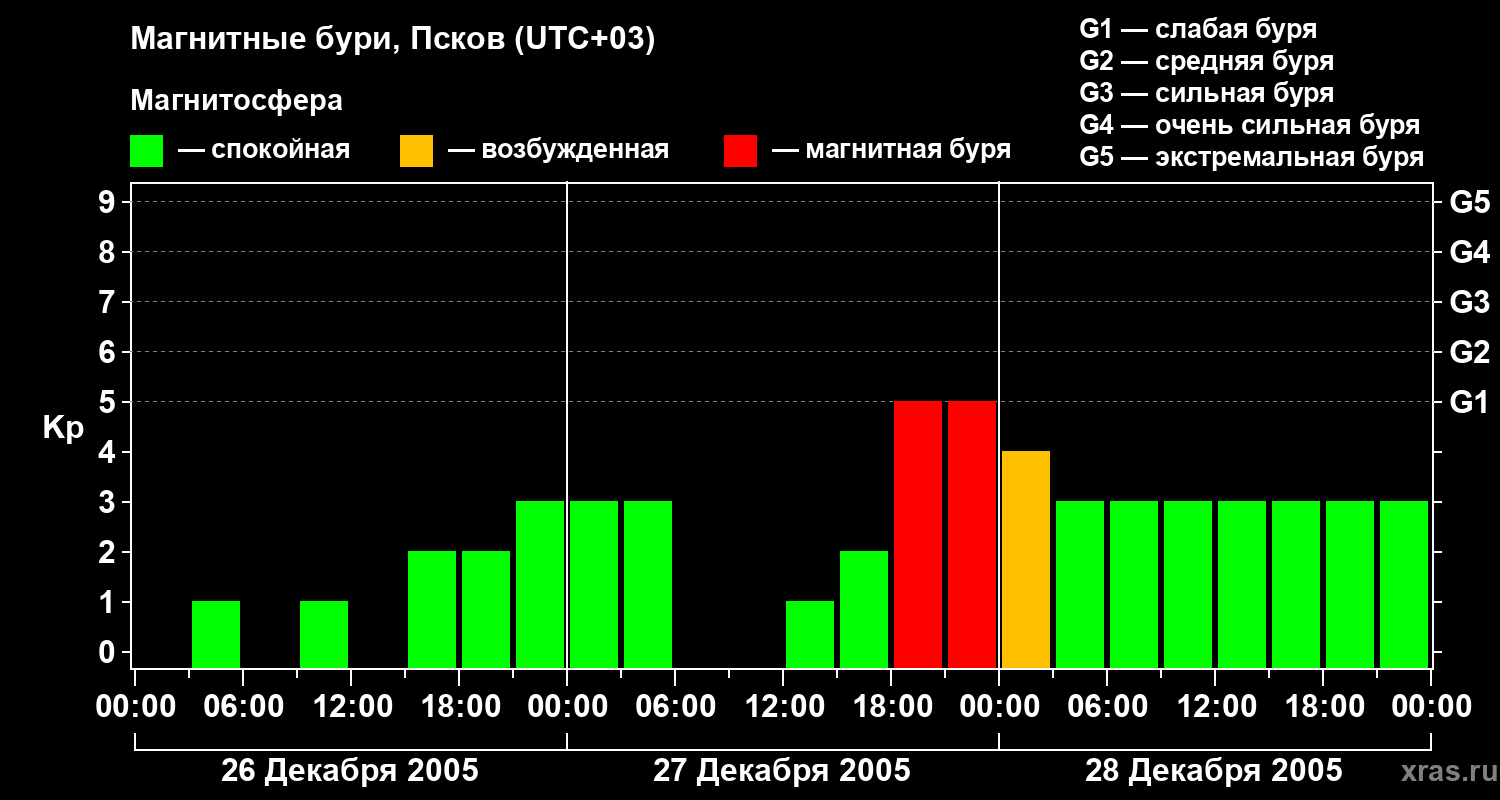The width and height of the screenshot is (1500, 800).
Task: Click the G2 label on the right axis
Action: [x=1470, y=352]
